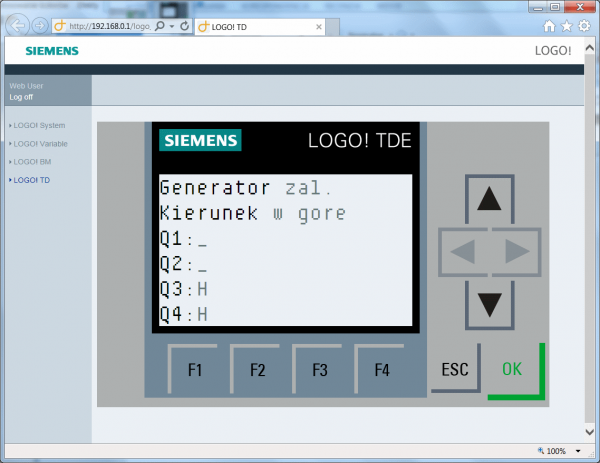Click the right arrow key on TDE
600x463 pixels.
517,252
